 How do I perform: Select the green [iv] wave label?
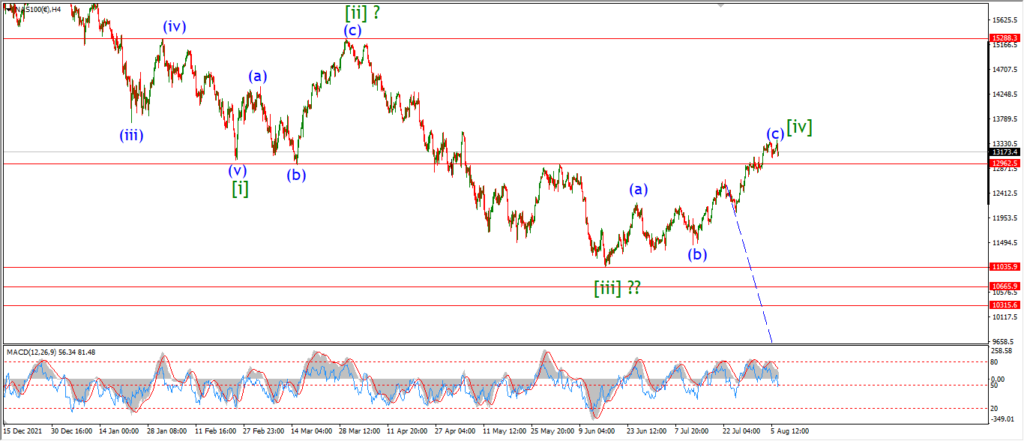tap(800, 127)
